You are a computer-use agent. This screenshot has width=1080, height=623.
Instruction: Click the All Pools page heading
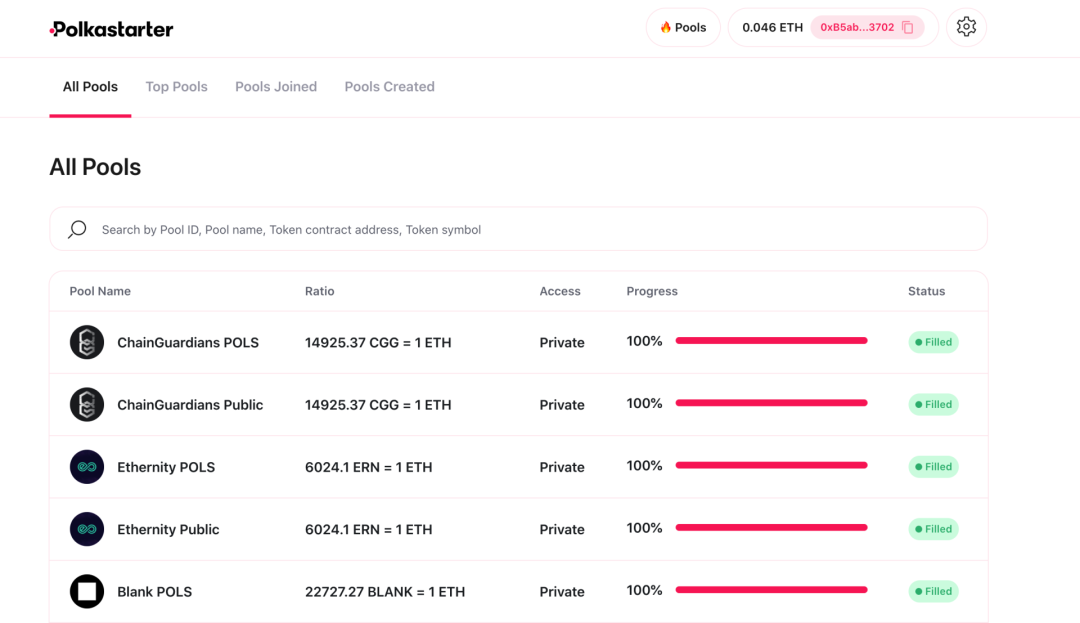pyautogui.click(x=95, y=167)
